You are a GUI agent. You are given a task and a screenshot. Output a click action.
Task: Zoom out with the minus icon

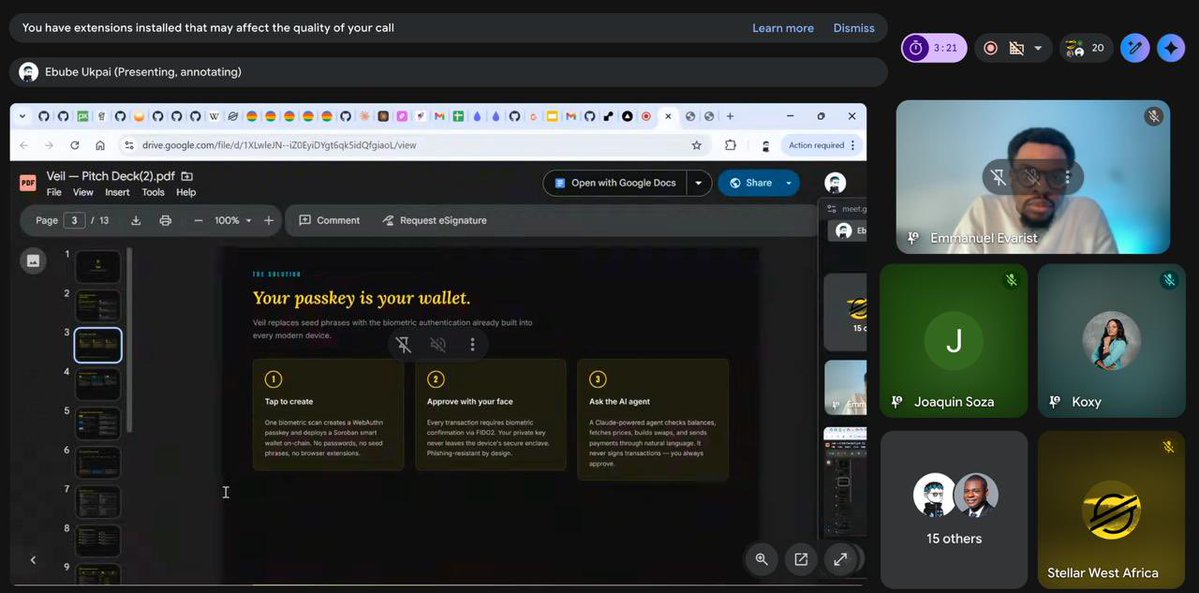[x=198, y=220]
